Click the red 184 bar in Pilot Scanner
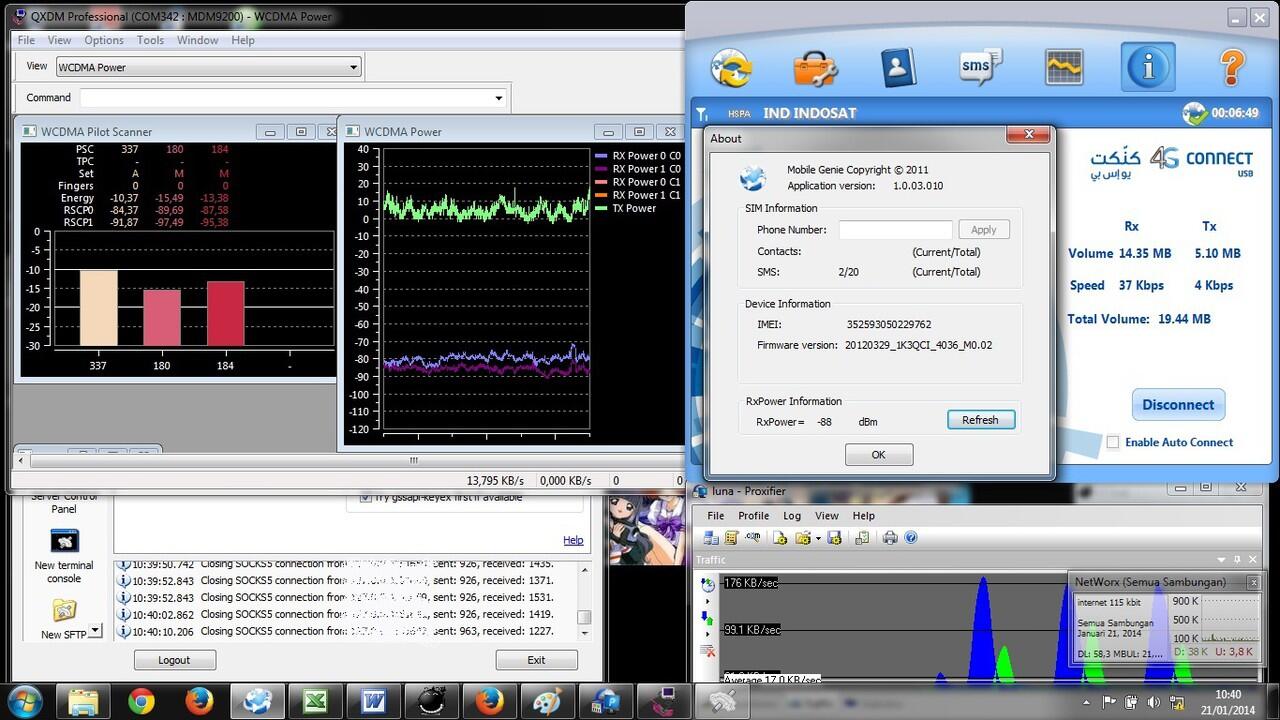The width and height of the screenshot is (1280, 720). coord(226,314)
